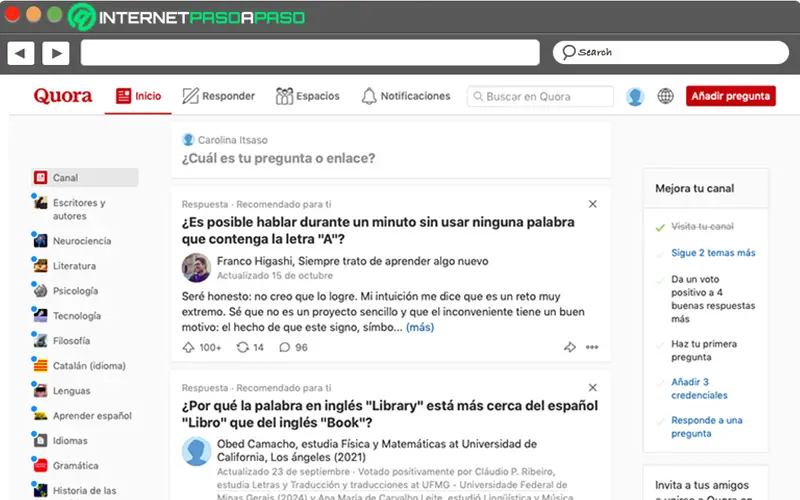Image resolution: width=800 pixels, height=500 pixels.
Task: Open the question about speaking without letter "A"
Action: click(x=378, y=231)
